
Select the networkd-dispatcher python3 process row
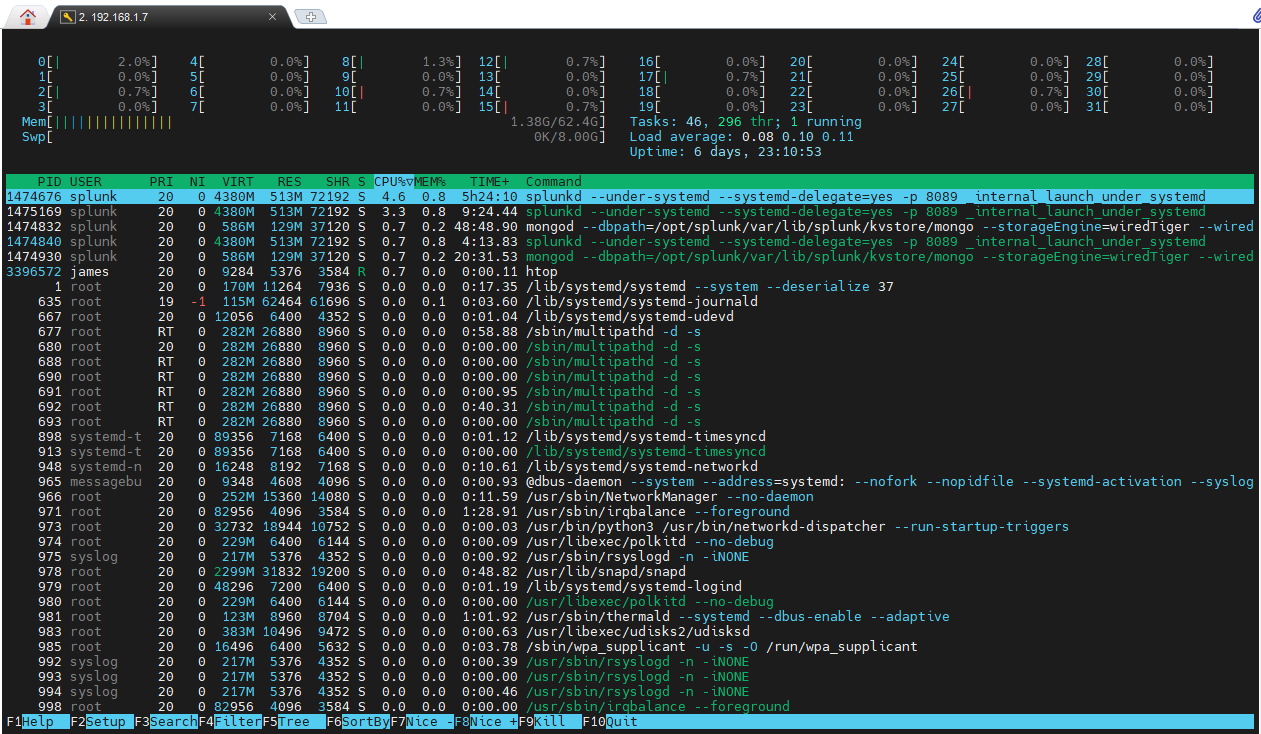630,527
